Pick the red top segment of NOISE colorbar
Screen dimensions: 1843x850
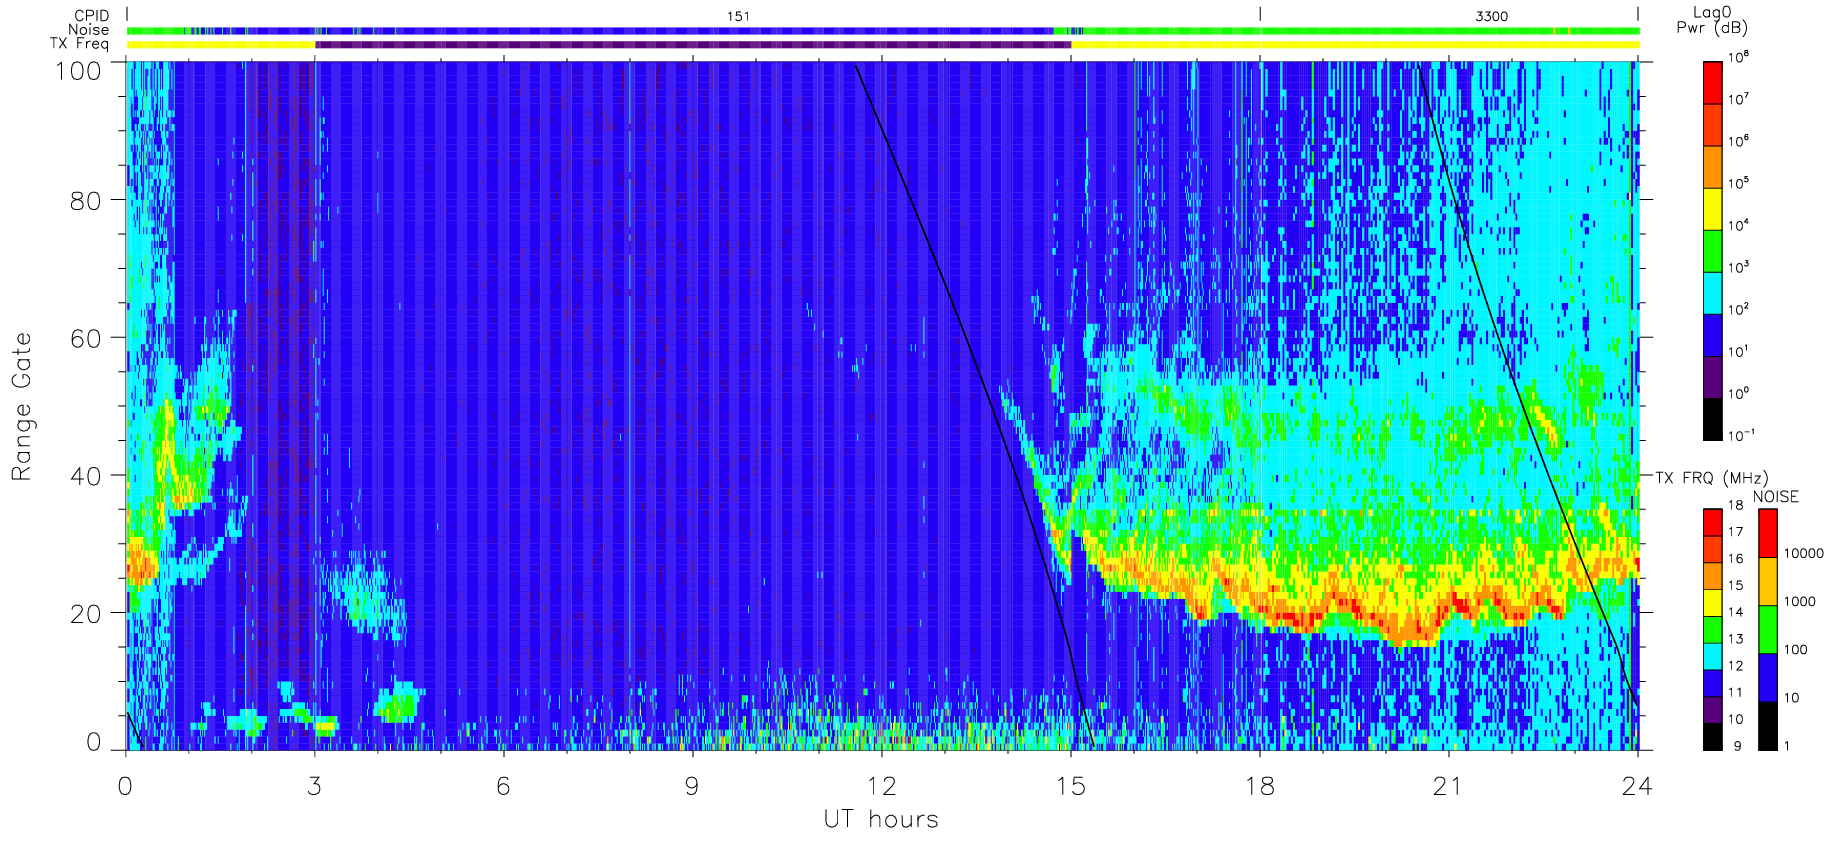[1768, 534]
